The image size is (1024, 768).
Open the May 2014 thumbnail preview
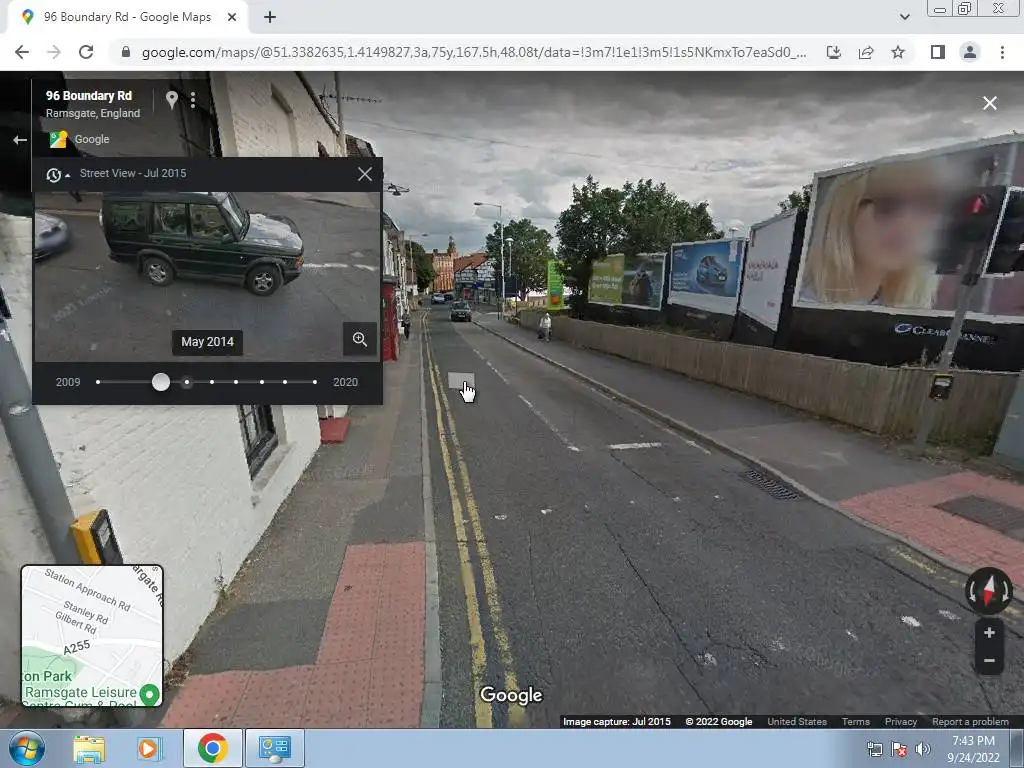pyautogui.click(x=206, y=276)
